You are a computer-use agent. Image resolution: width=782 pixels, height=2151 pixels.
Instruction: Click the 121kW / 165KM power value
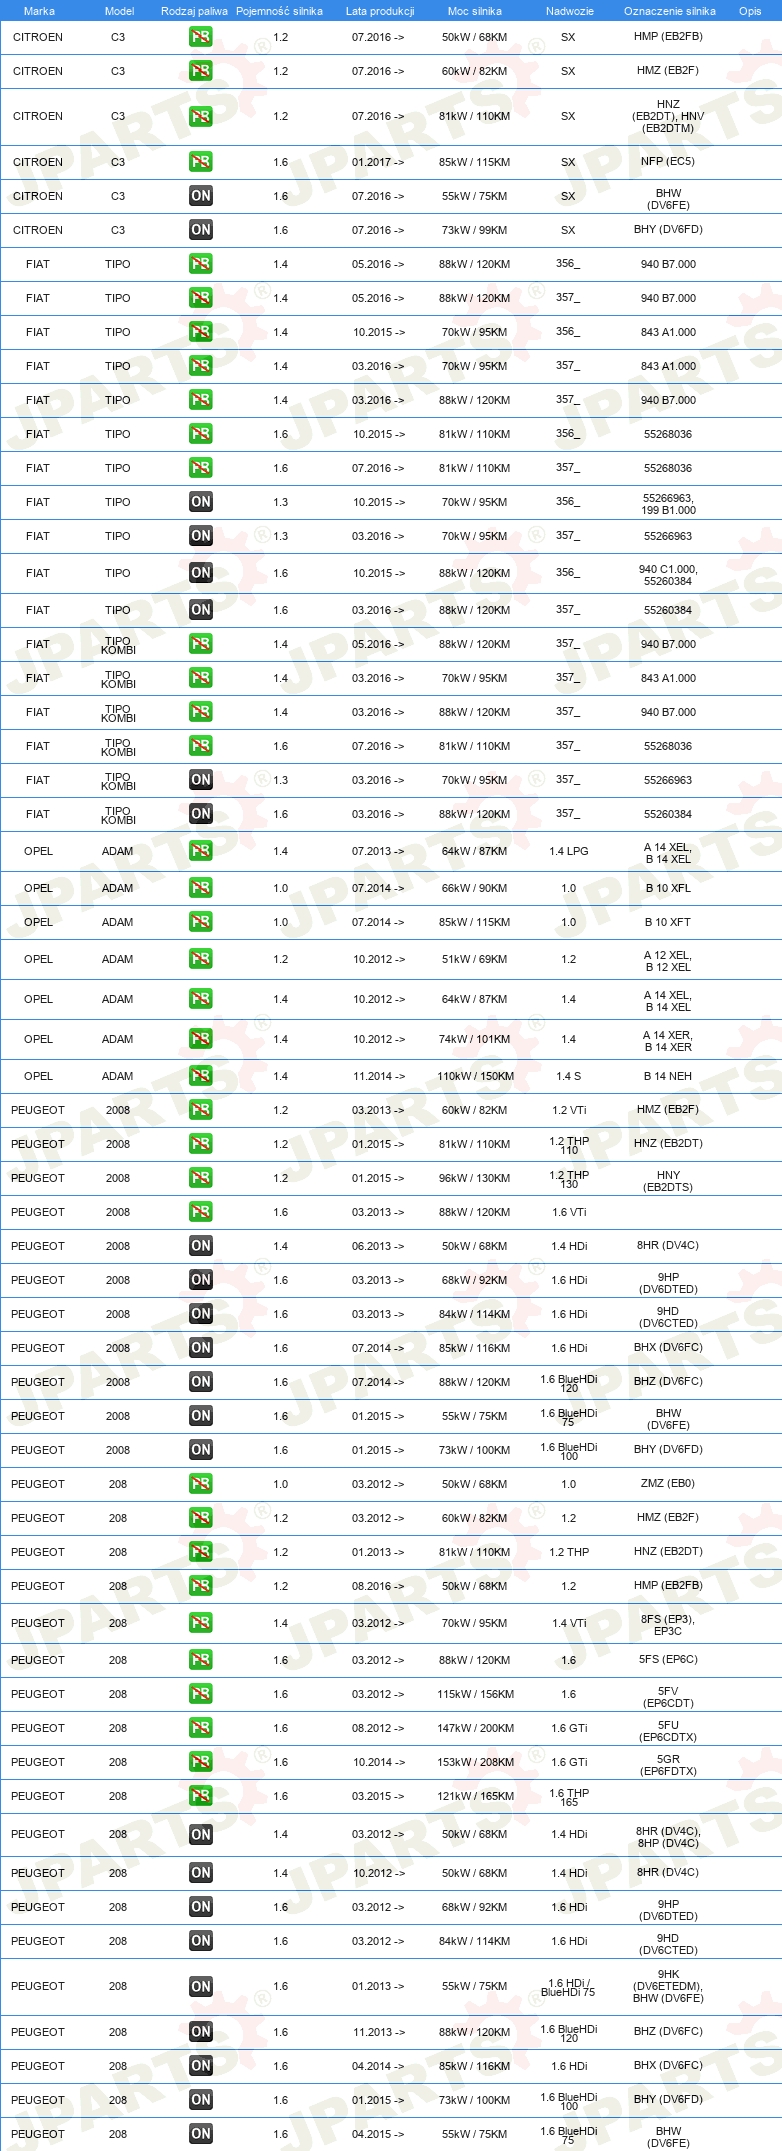pos(475,1797)
